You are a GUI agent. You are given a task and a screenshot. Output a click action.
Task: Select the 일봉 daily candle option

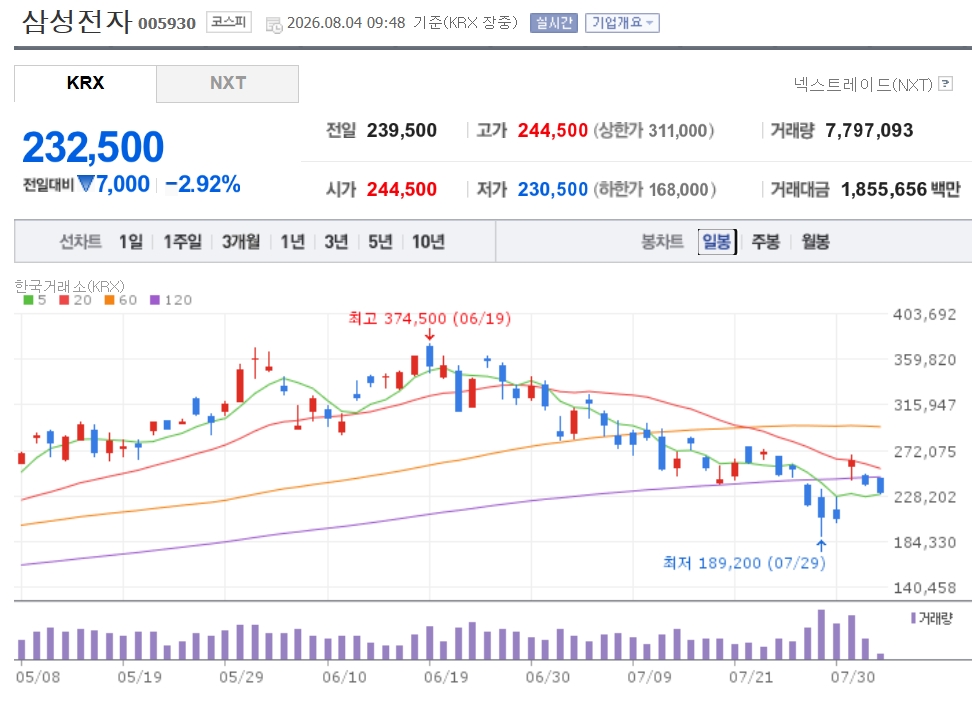pyautogui.click(x=717, y=241)
